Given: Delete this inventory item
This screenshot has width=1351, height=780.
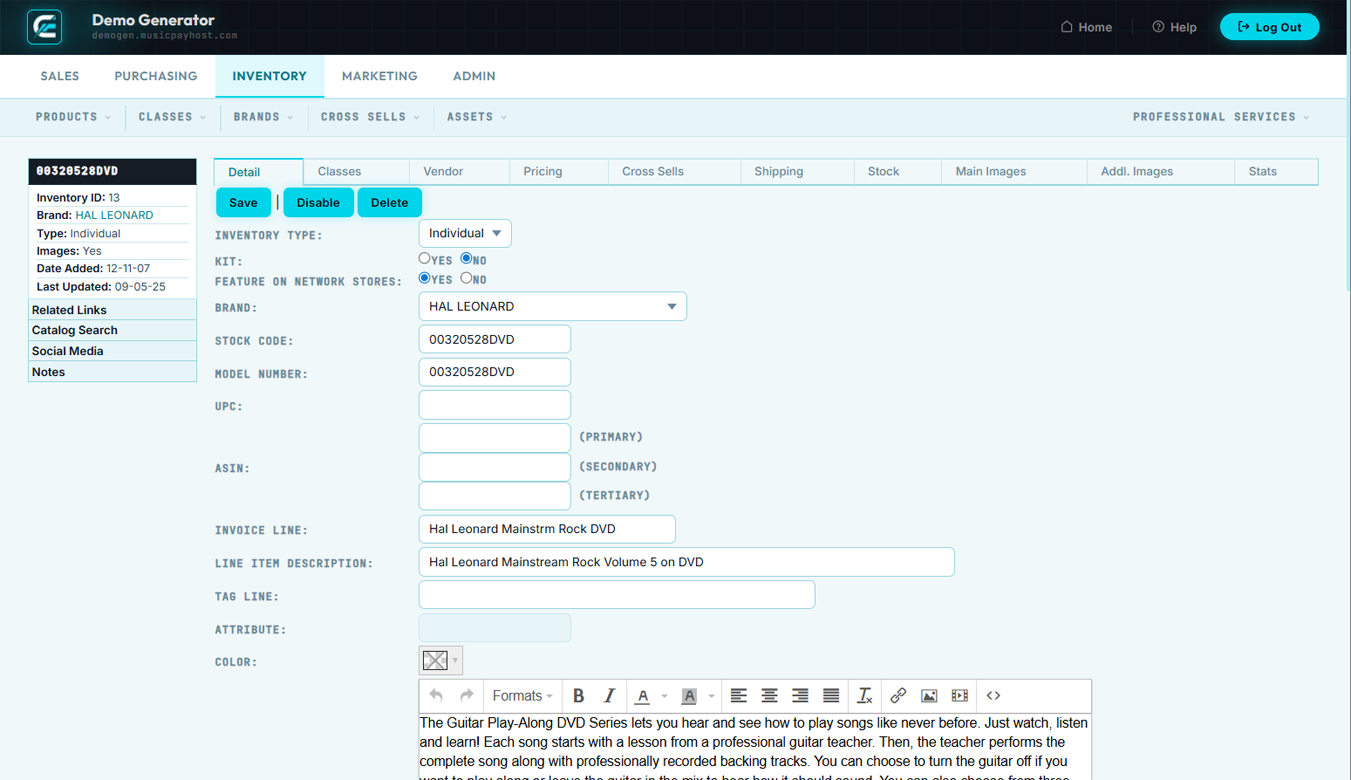Looking at the screenshot, I should point(389,202).
